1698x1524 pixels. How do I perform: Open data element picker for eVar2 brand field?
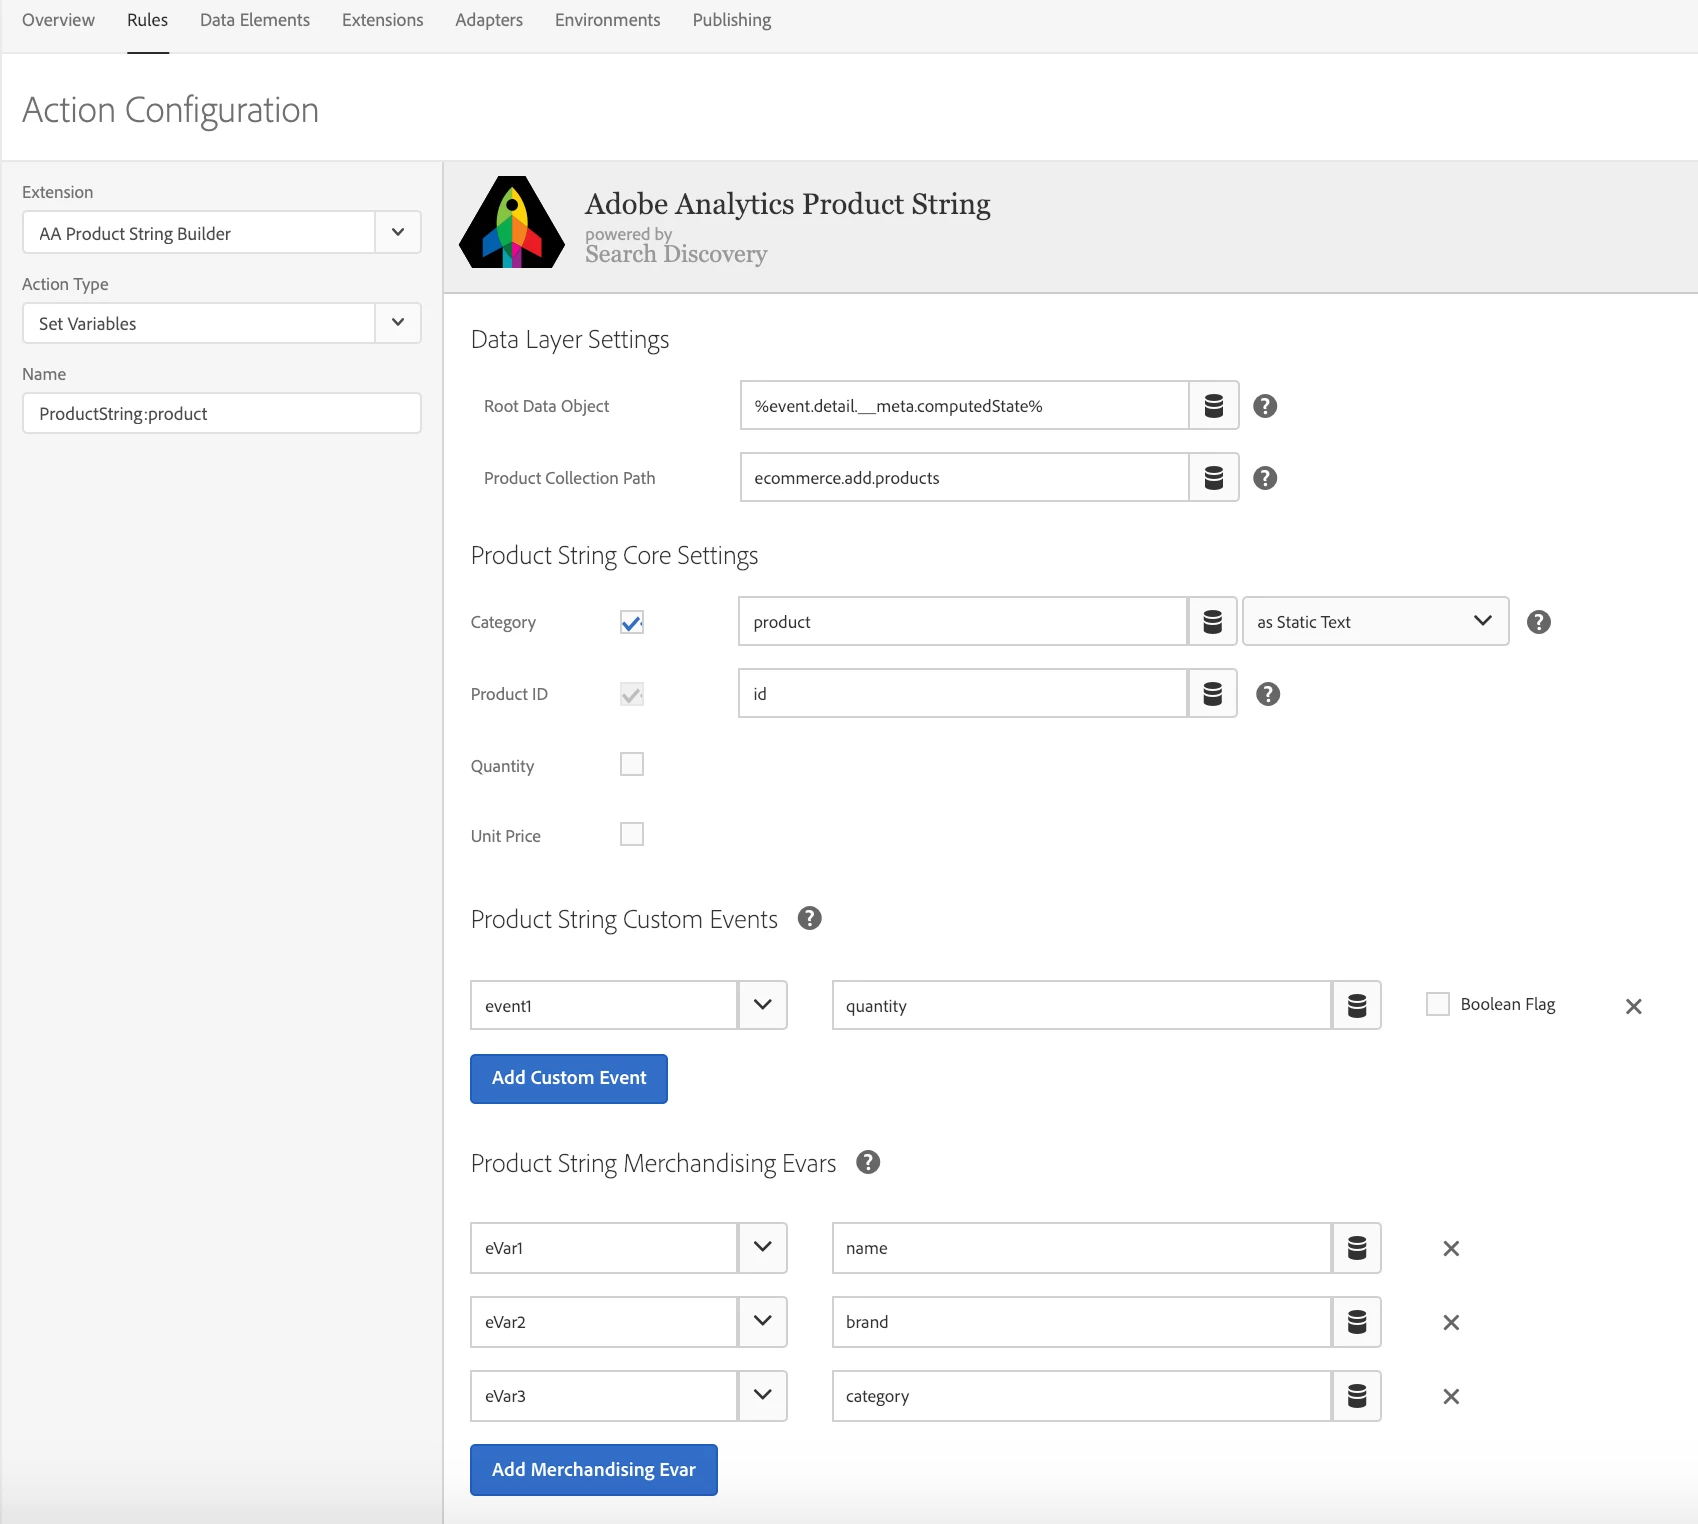[x=1357, y=1322]
